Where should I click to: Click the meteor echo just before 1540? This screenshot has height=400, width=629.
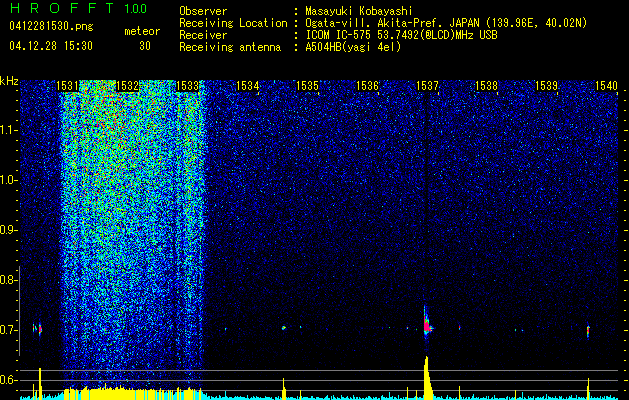(x=588, y=331)
